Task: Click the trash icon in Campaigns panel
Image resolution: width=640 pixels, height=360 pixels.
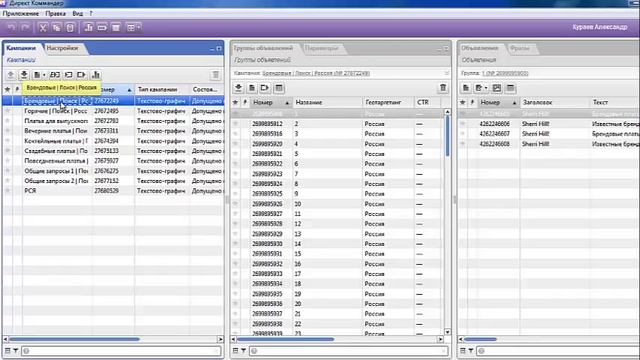Action: pos(216,75)
